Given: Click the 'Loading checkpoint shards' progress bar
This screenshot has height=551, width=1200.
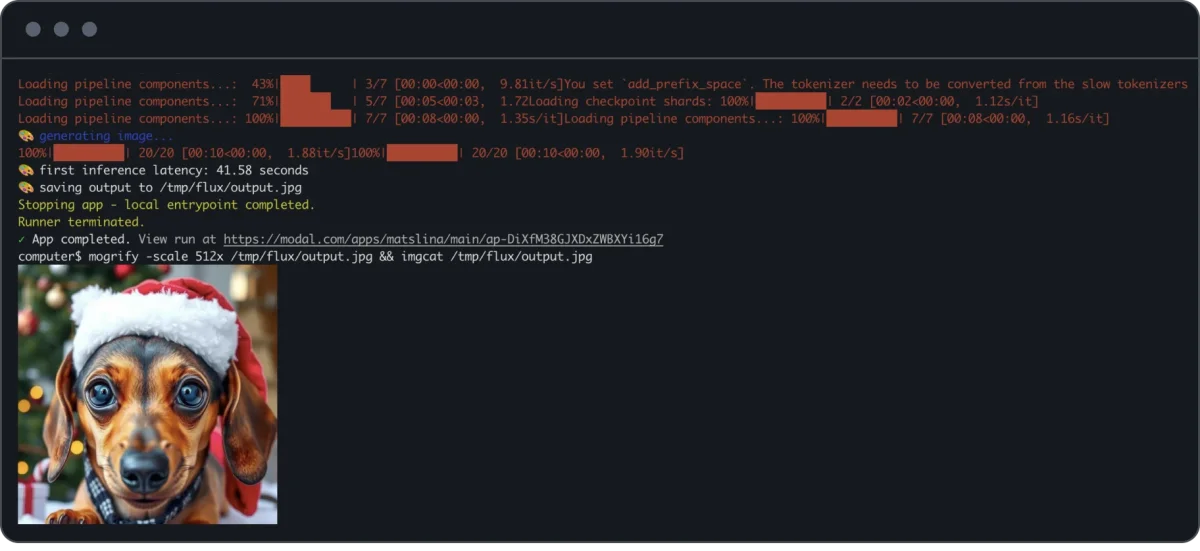Looking at the screenshot, I should coord(791,102).
